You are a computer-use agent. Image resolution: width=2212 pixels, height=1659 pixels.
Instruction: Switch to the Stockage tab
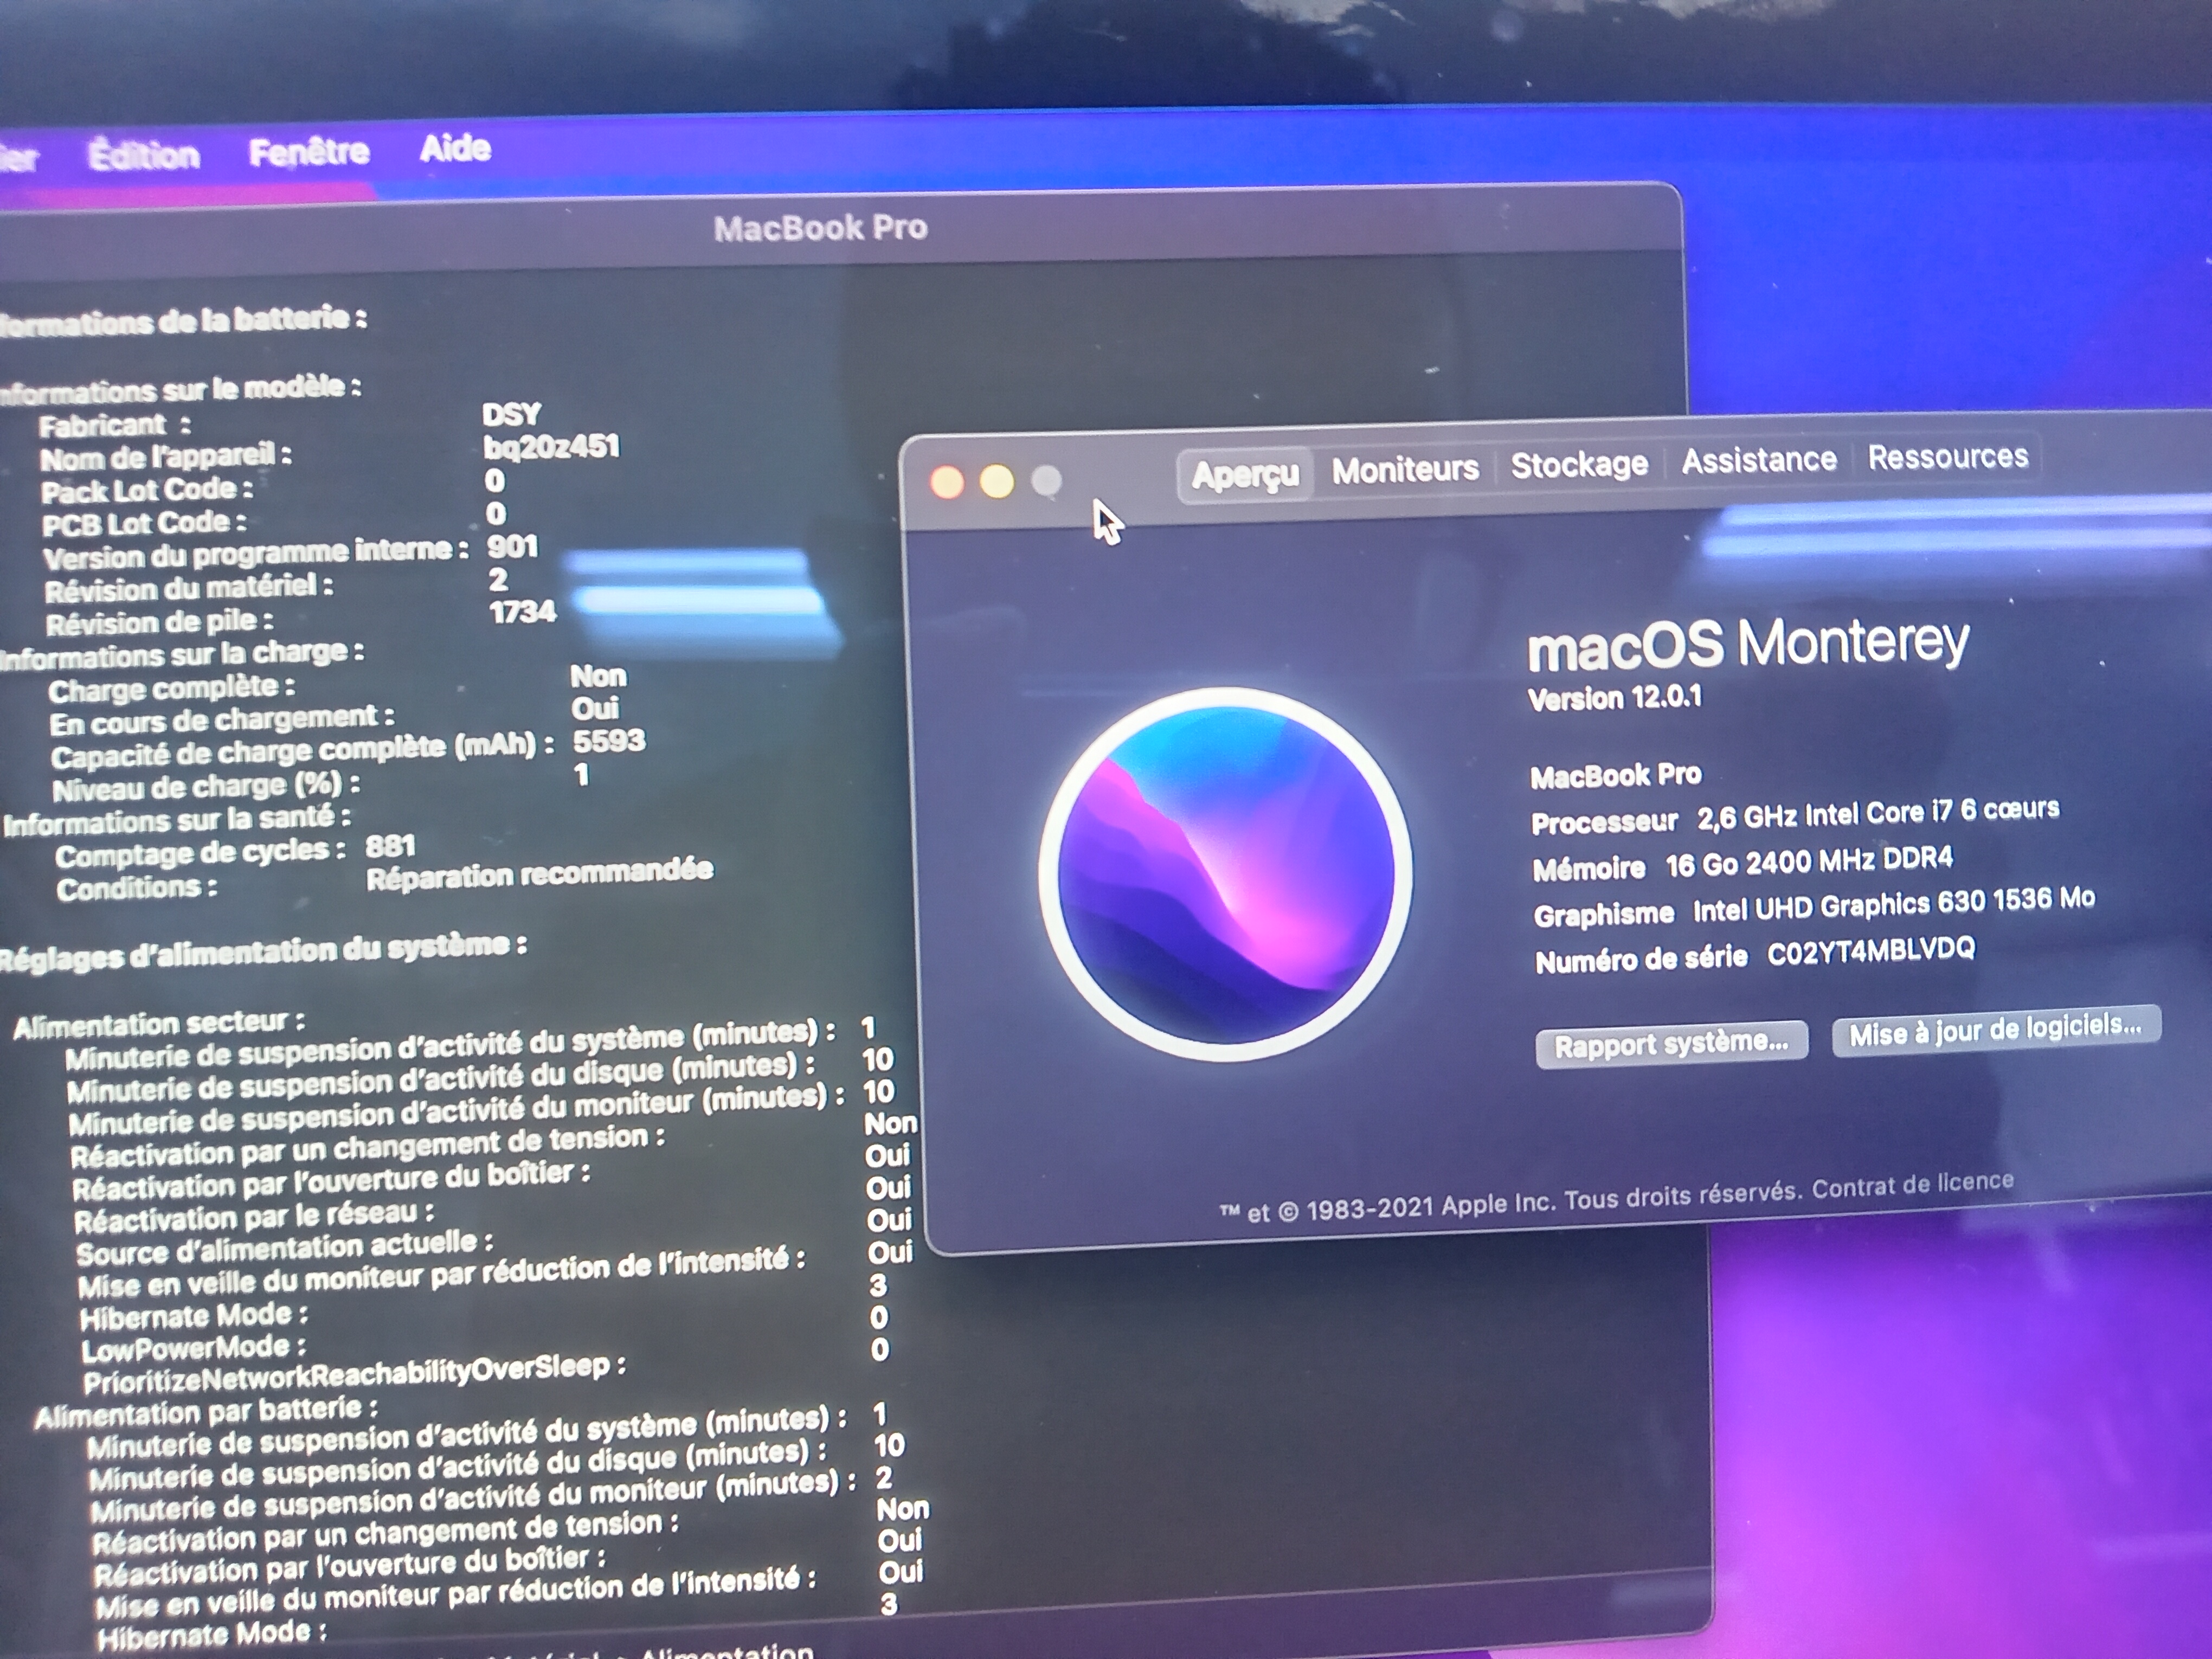coord(1579,464)
